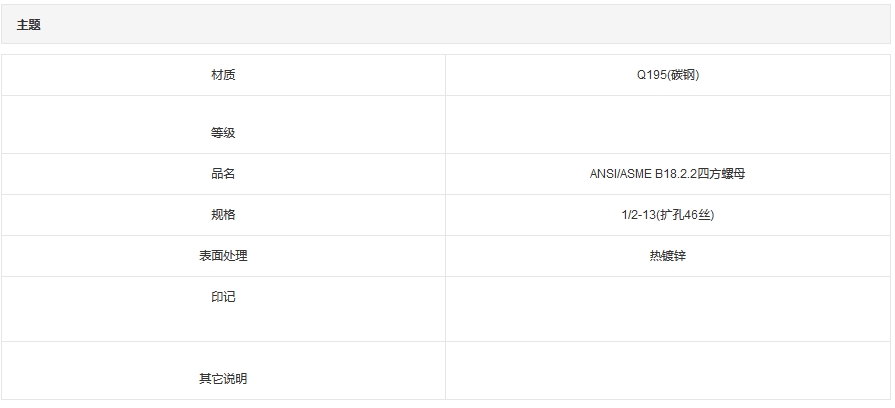Click the 表面处理 row label
This screenshot has height=408, width=895.
click(x=223, y=256)
